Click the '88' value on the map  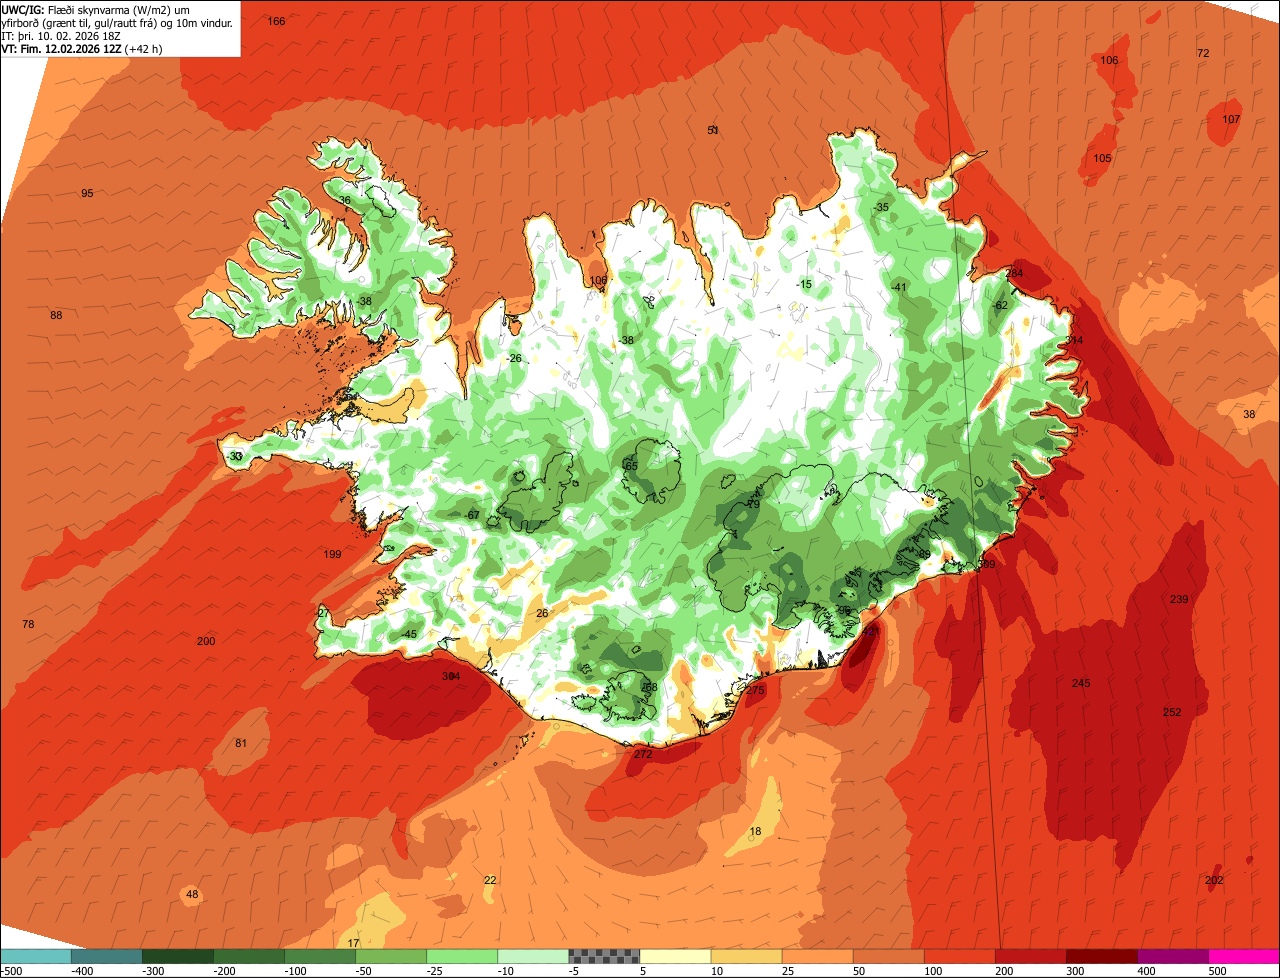tap(56, 315)
